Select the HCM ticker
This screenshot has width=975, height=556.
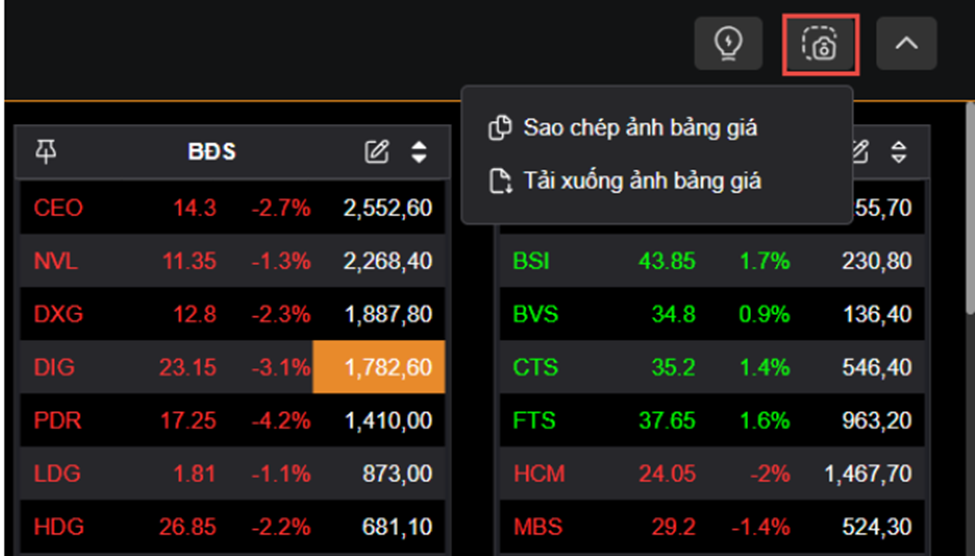pos(539,474)
